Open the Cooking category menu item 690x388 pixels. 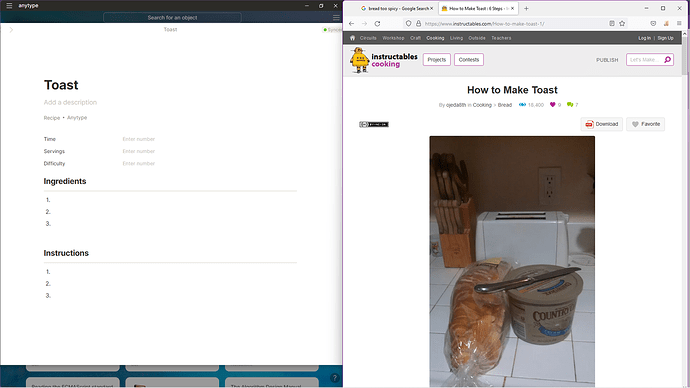[435, 38]
